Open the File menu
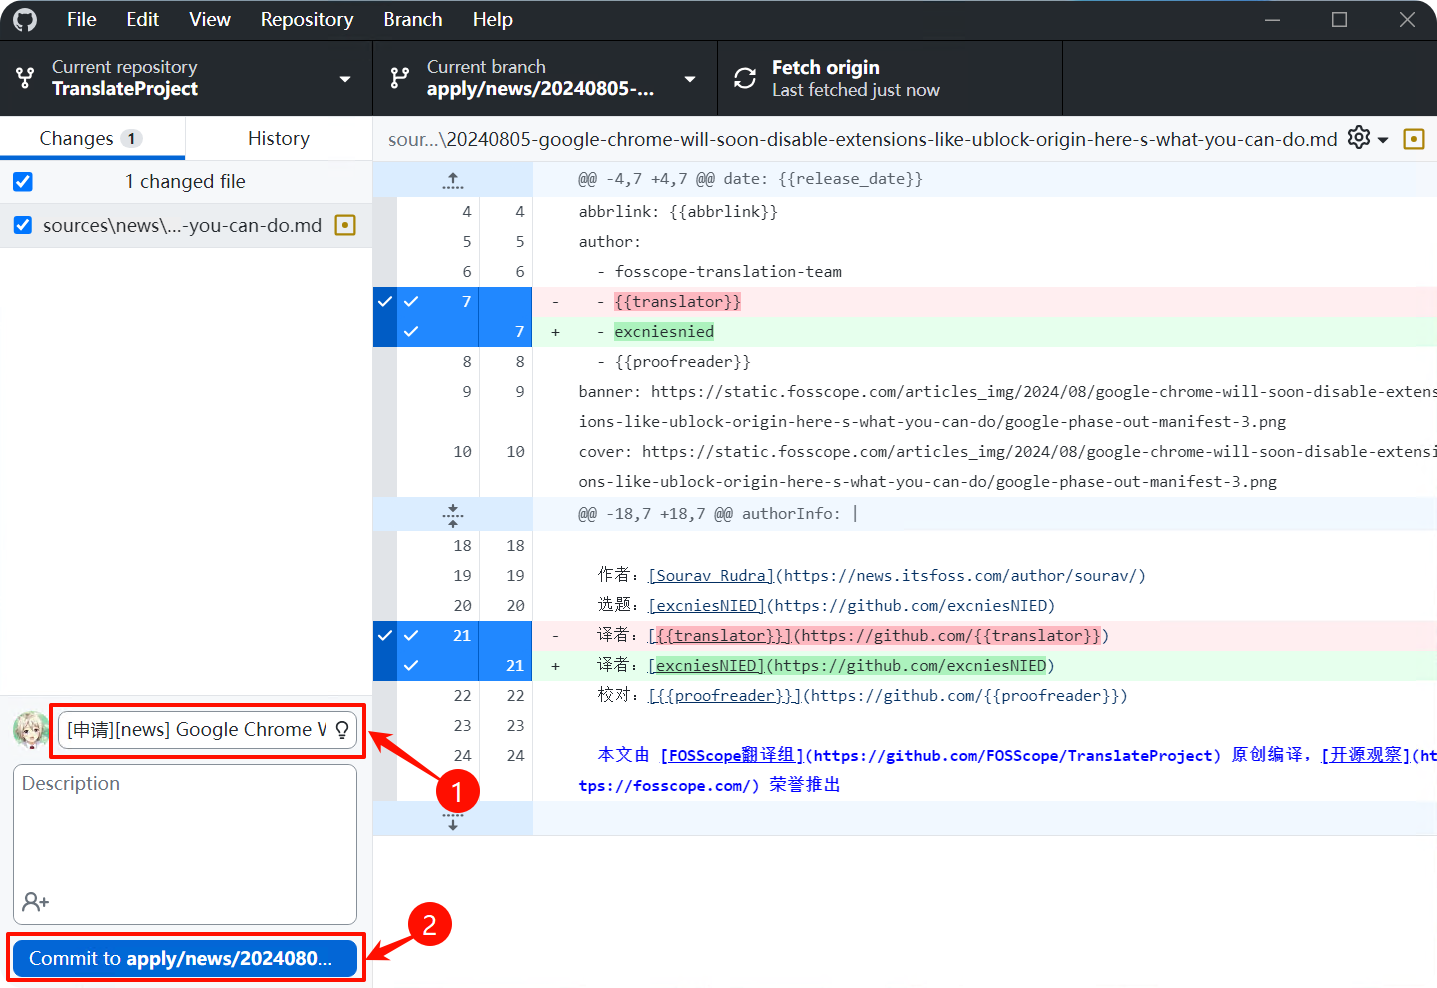This screenshot has height=988, width=1437. point(82,20)
